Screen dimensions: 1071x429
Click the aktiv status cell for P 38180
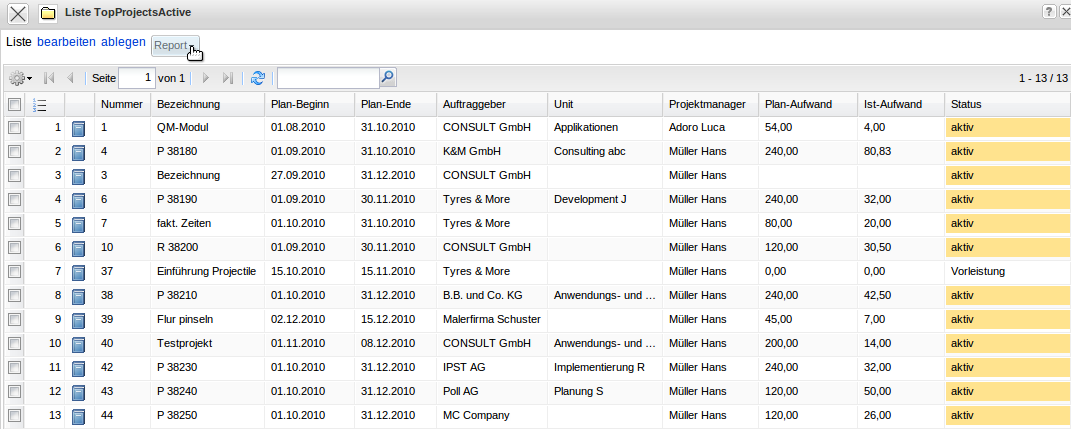[1006, 152]
